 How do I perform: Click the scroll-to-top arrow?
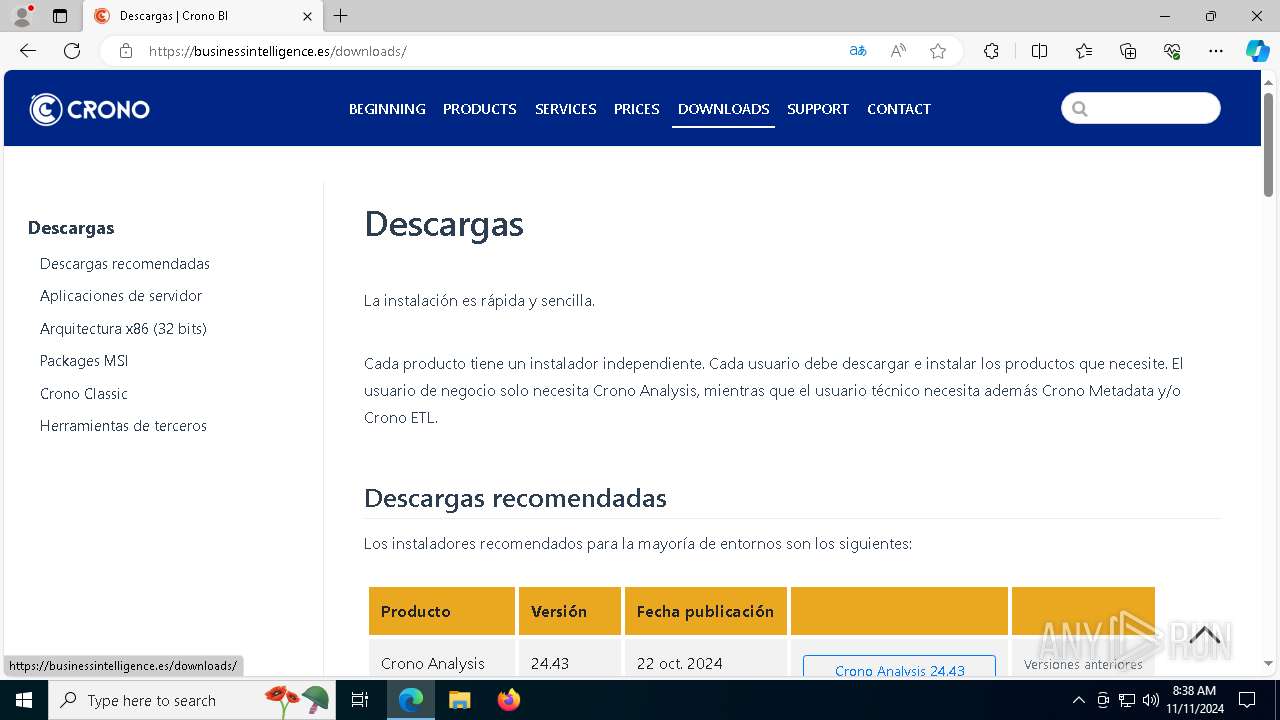[x=1205, y=634]
